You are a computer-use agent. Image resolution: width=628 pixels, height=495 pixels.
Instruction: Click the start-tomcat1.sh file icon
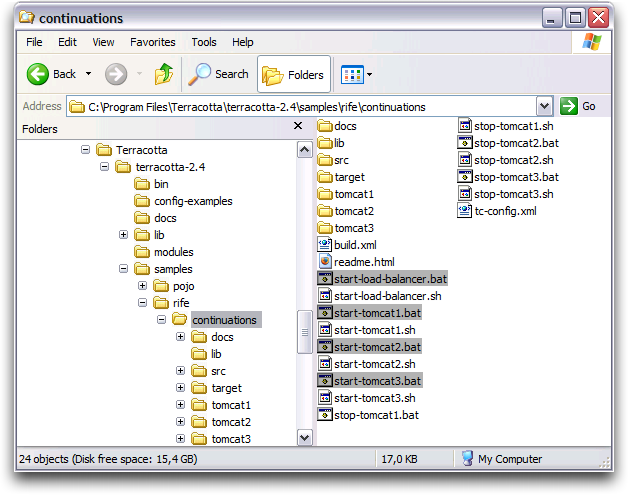[x=325, y=330]
